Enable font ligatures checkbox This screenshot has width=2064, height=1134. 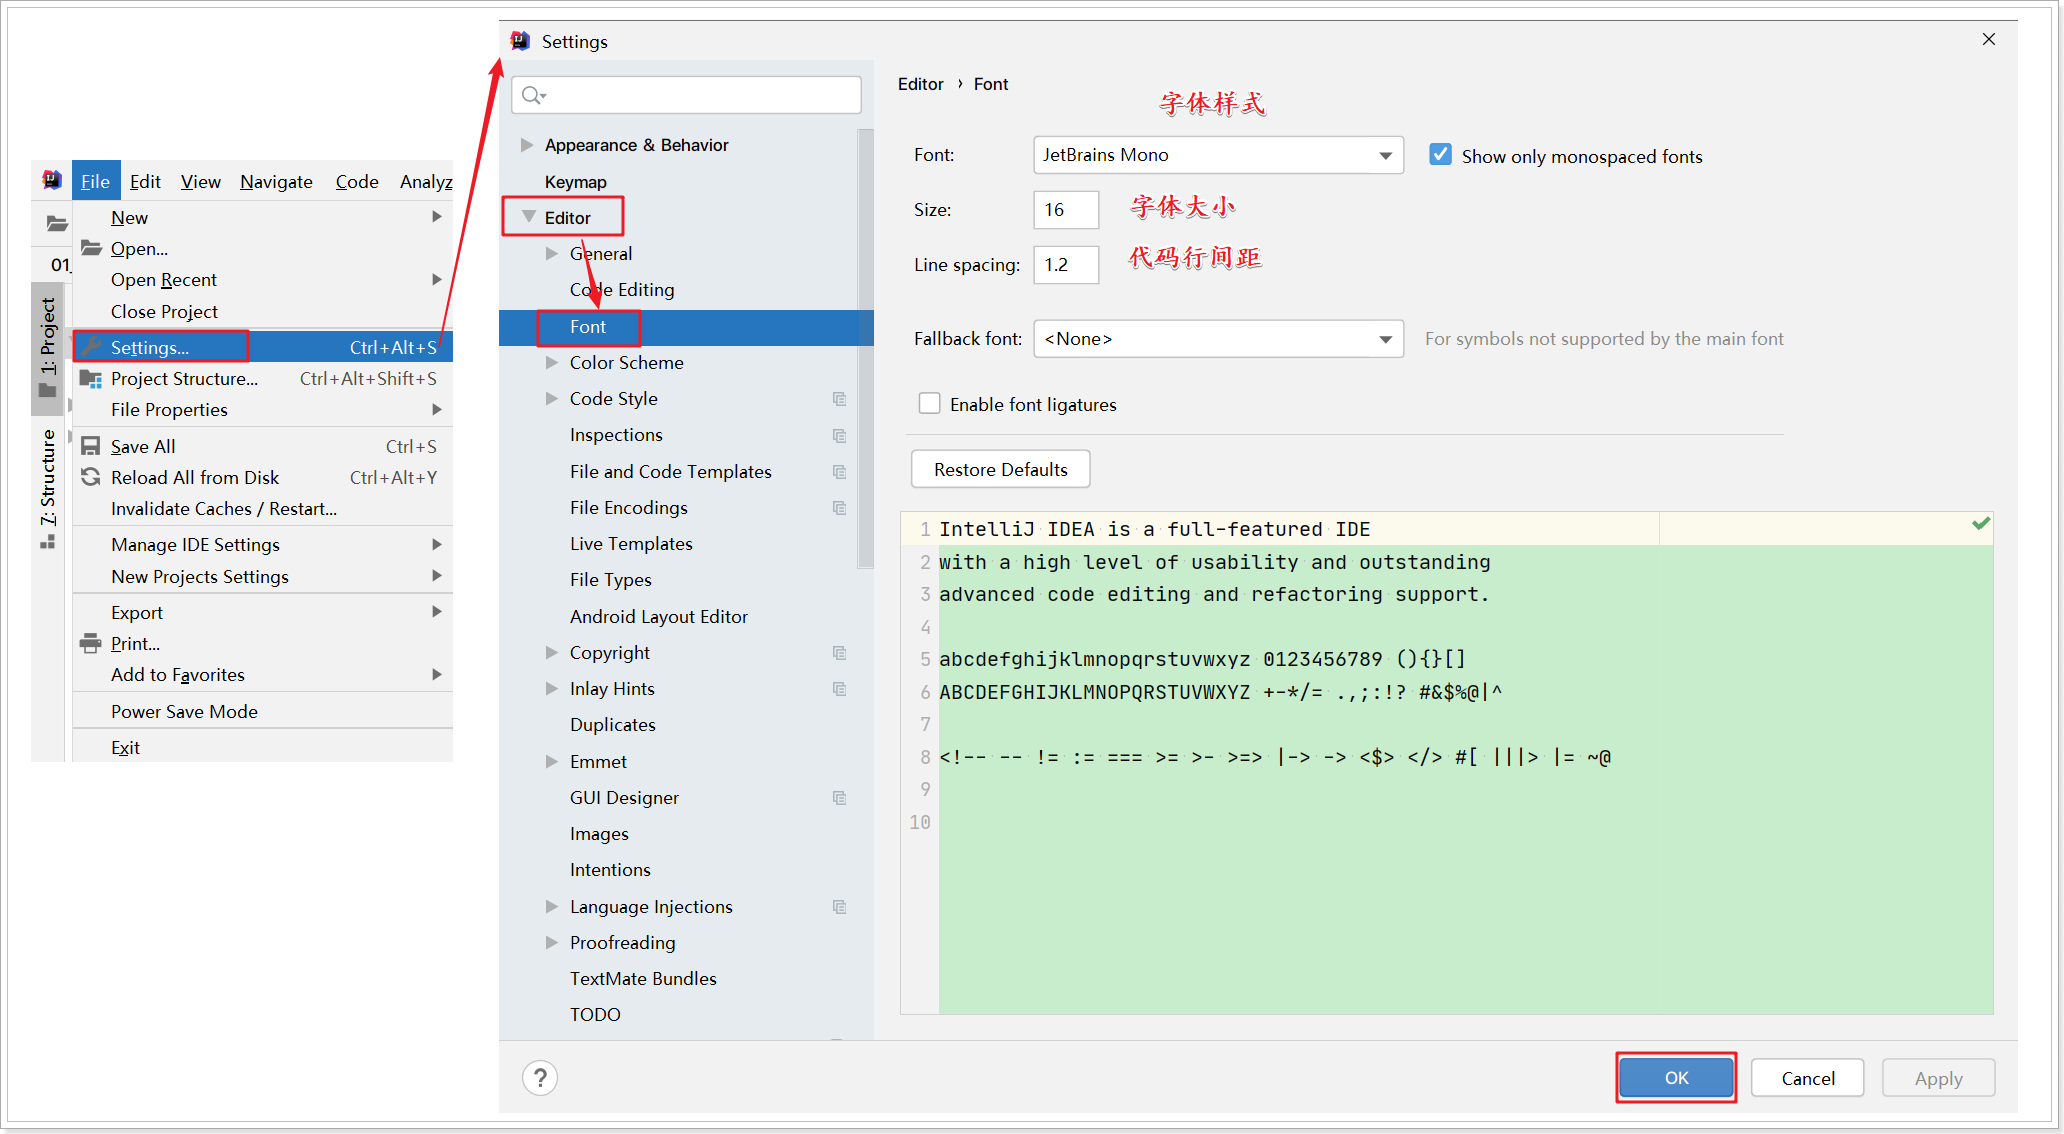tap(929, 404)
